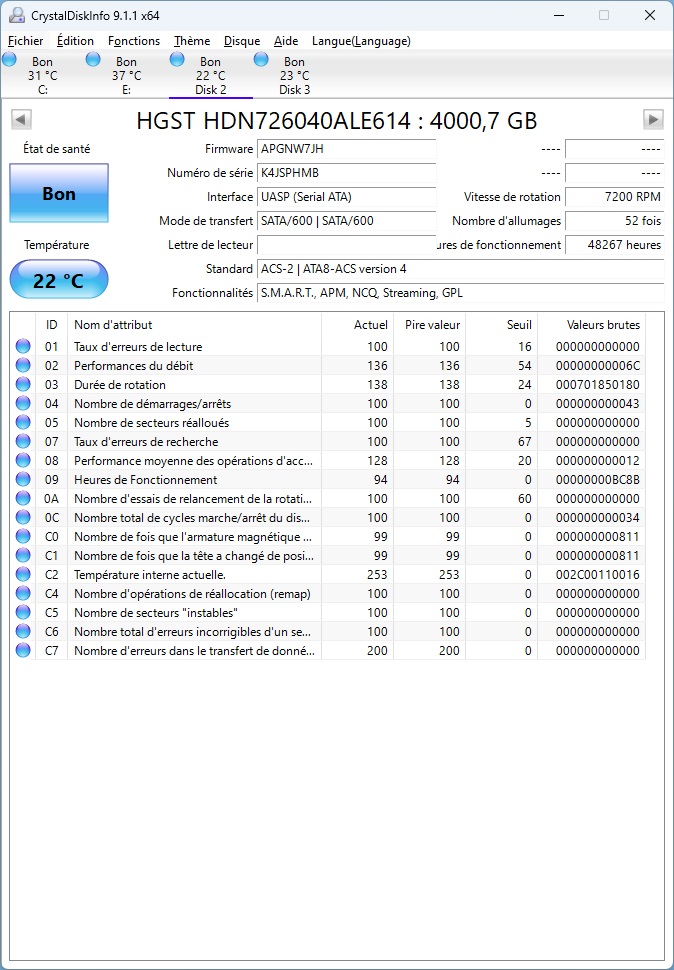The height and width of the screenshot is (970, 674).
Task: Click the 22 °C temperature button
Action: click(x=59, y=281)
